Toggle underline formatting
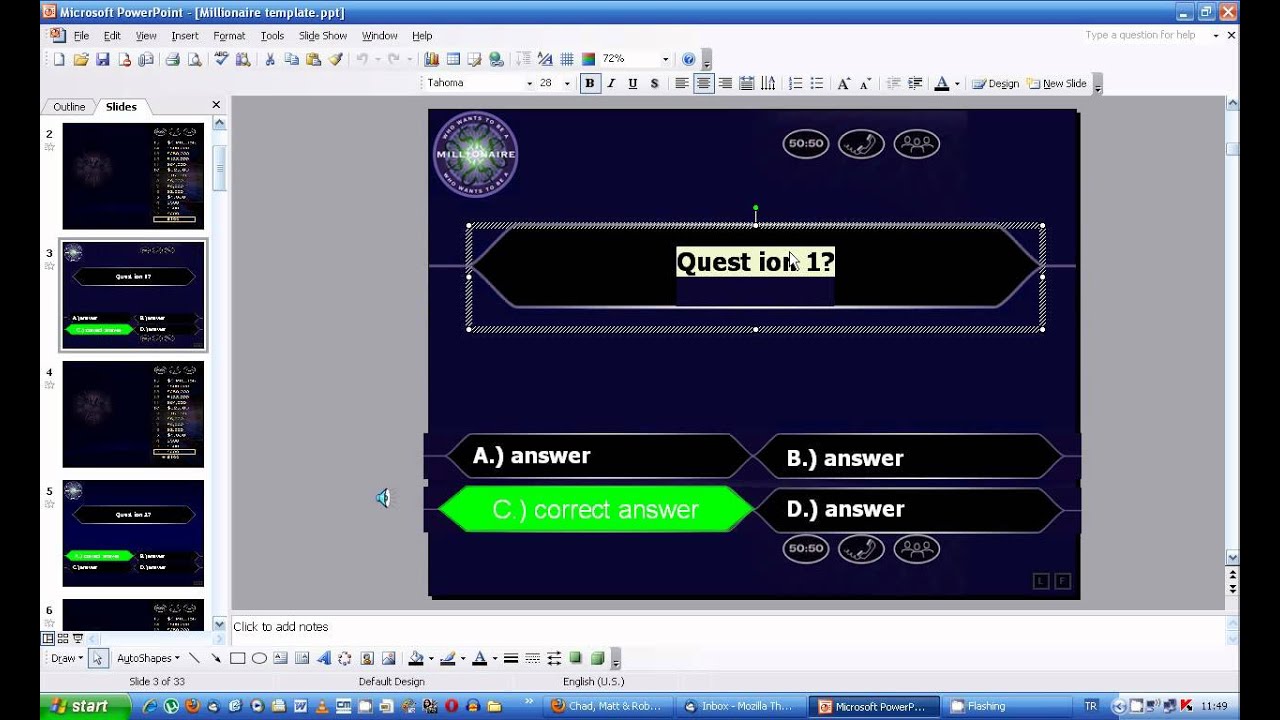Screen dimensions: 1280x720 pos(632,84)
